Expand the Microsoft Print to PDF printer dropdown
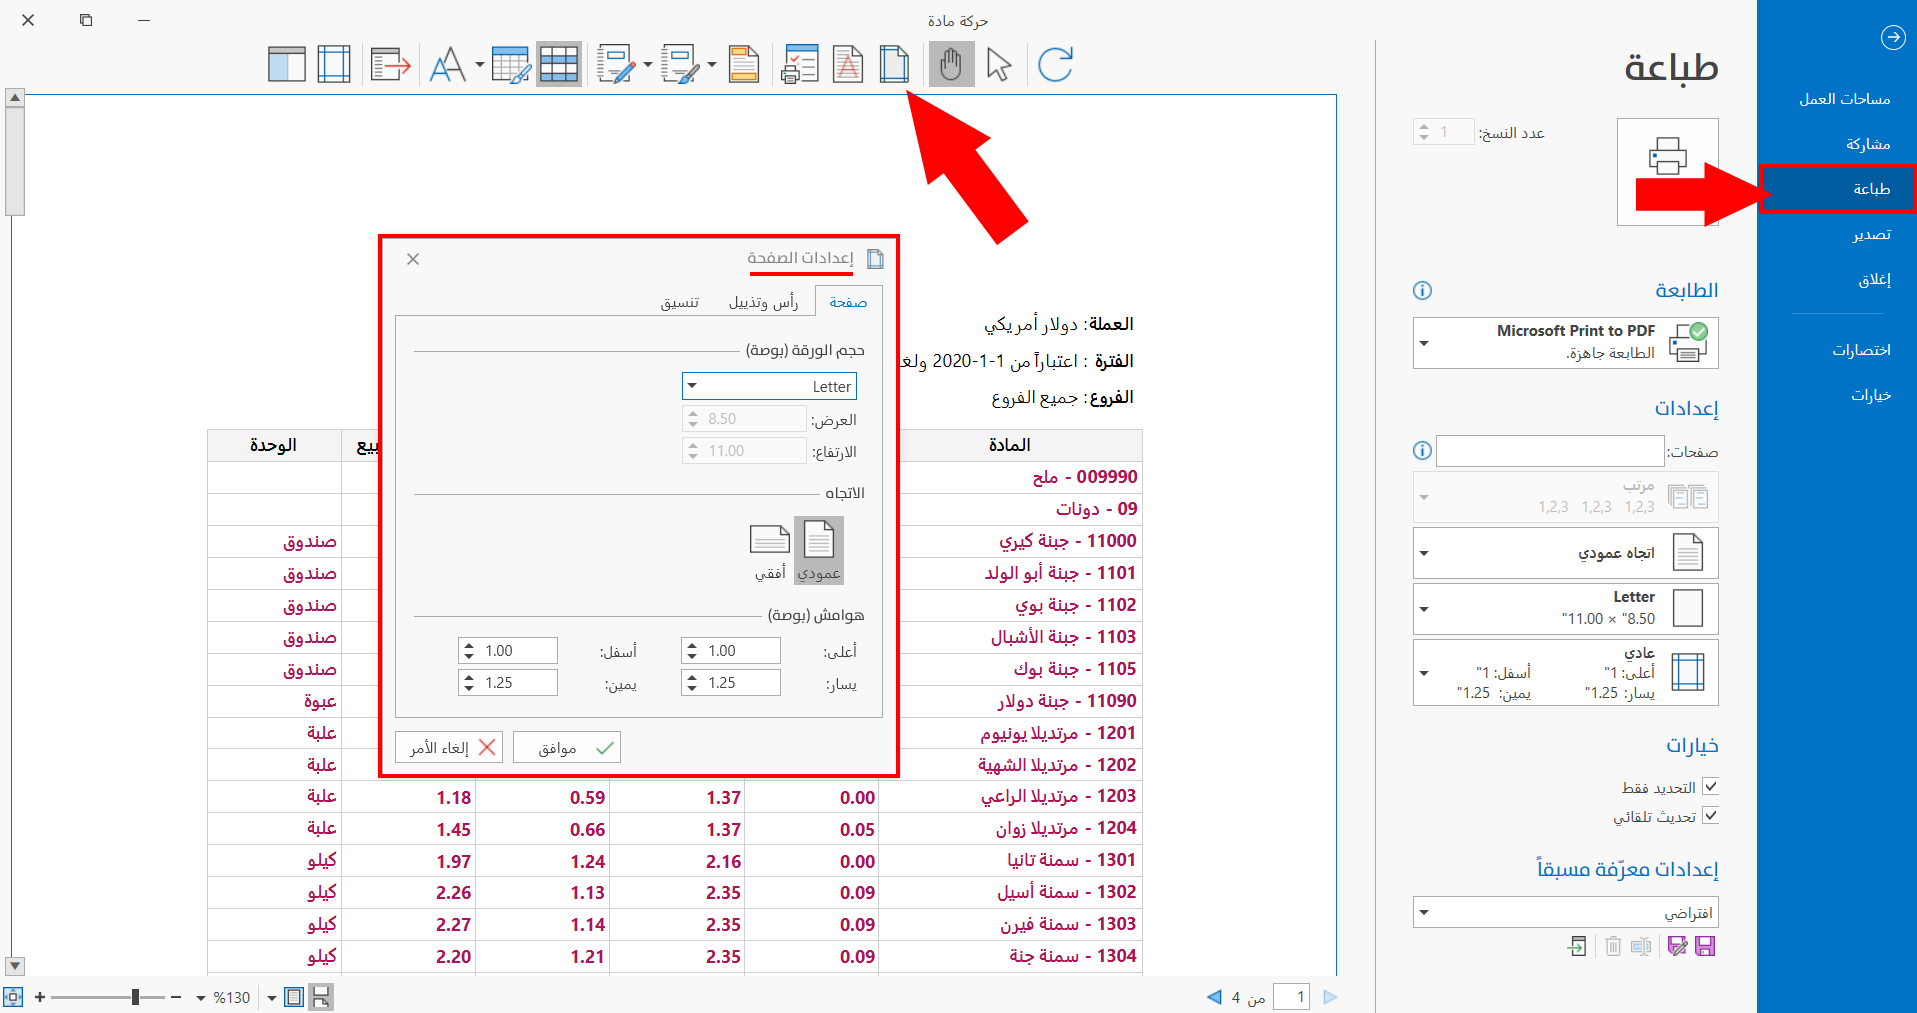 (x=1565, y=342)
